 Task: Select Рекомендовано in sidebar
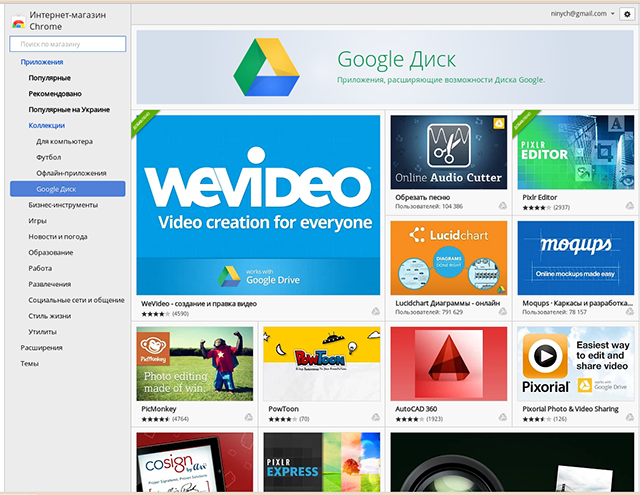(x=55, y=94)
